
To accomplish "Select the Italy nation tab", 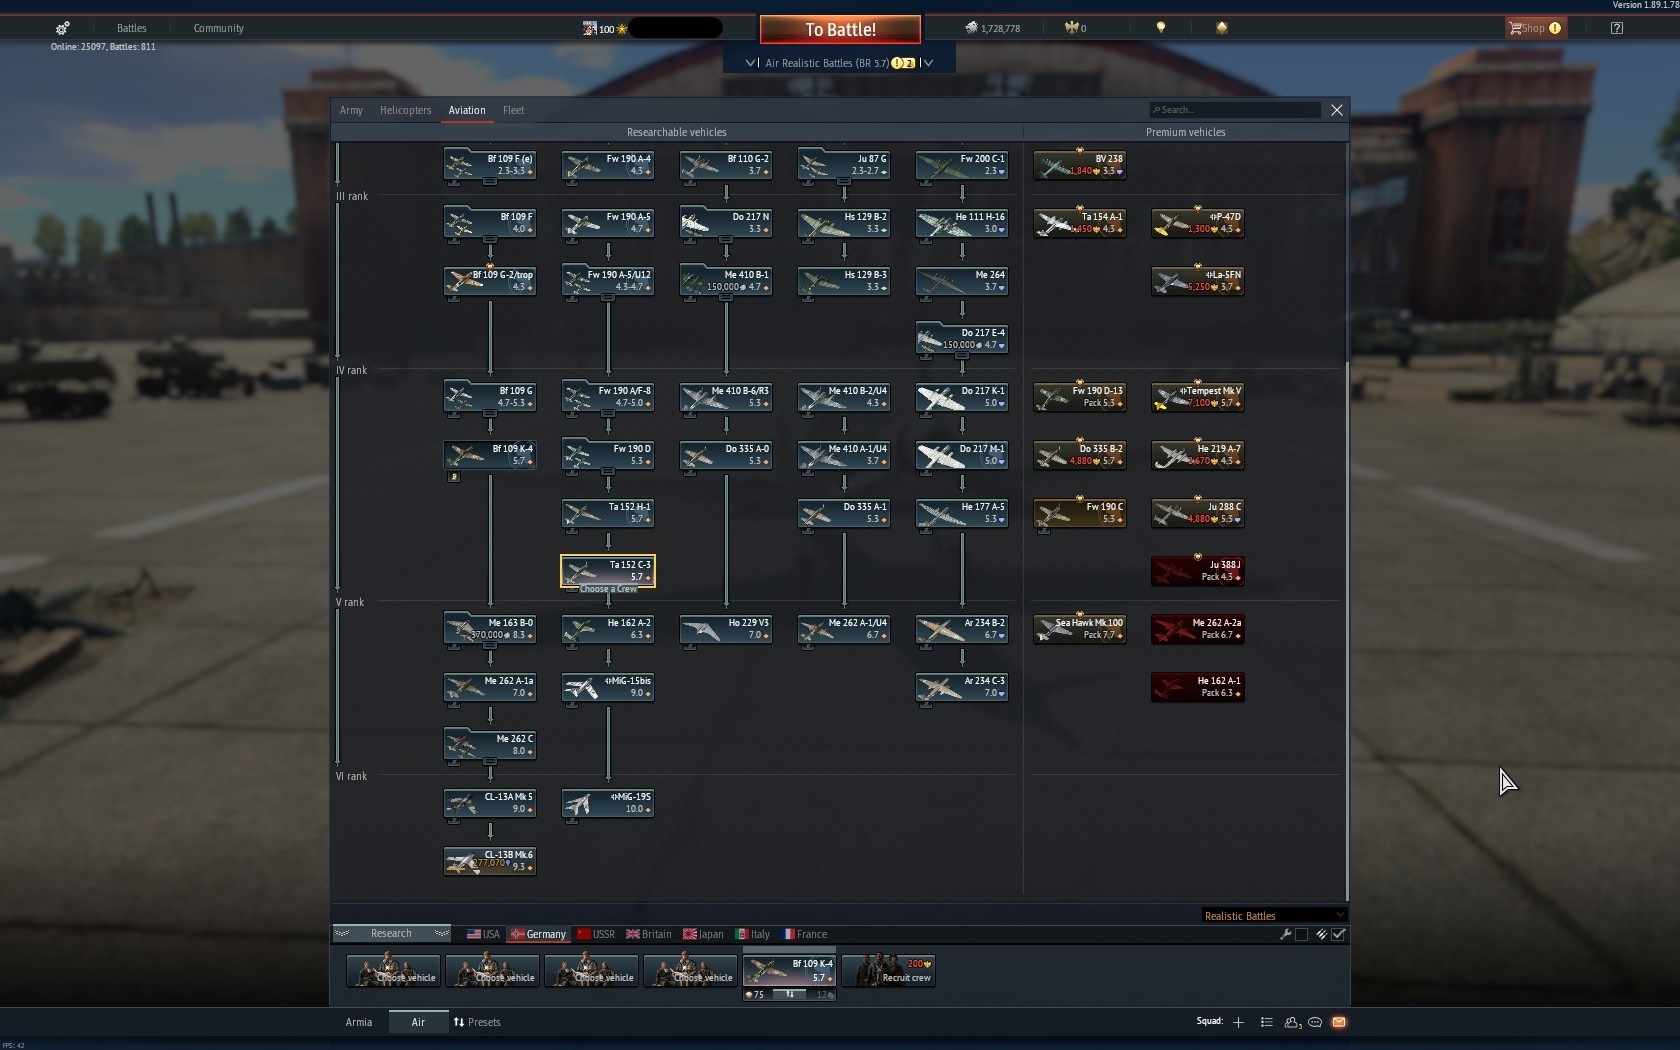I will (753, 934).
